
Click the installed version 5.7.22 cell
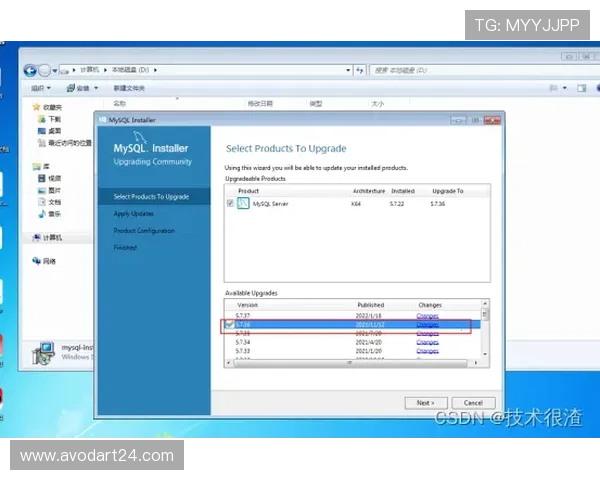[x=397, y=204]
